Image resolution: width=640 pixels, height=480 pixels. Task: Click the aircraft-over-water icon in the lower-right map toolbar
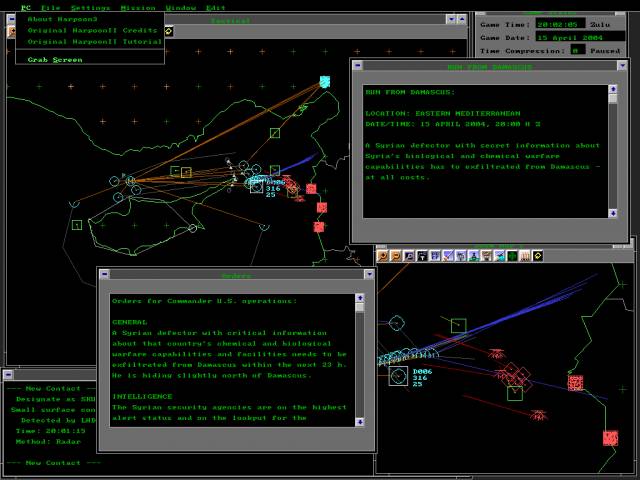click(x=499, y=256)
